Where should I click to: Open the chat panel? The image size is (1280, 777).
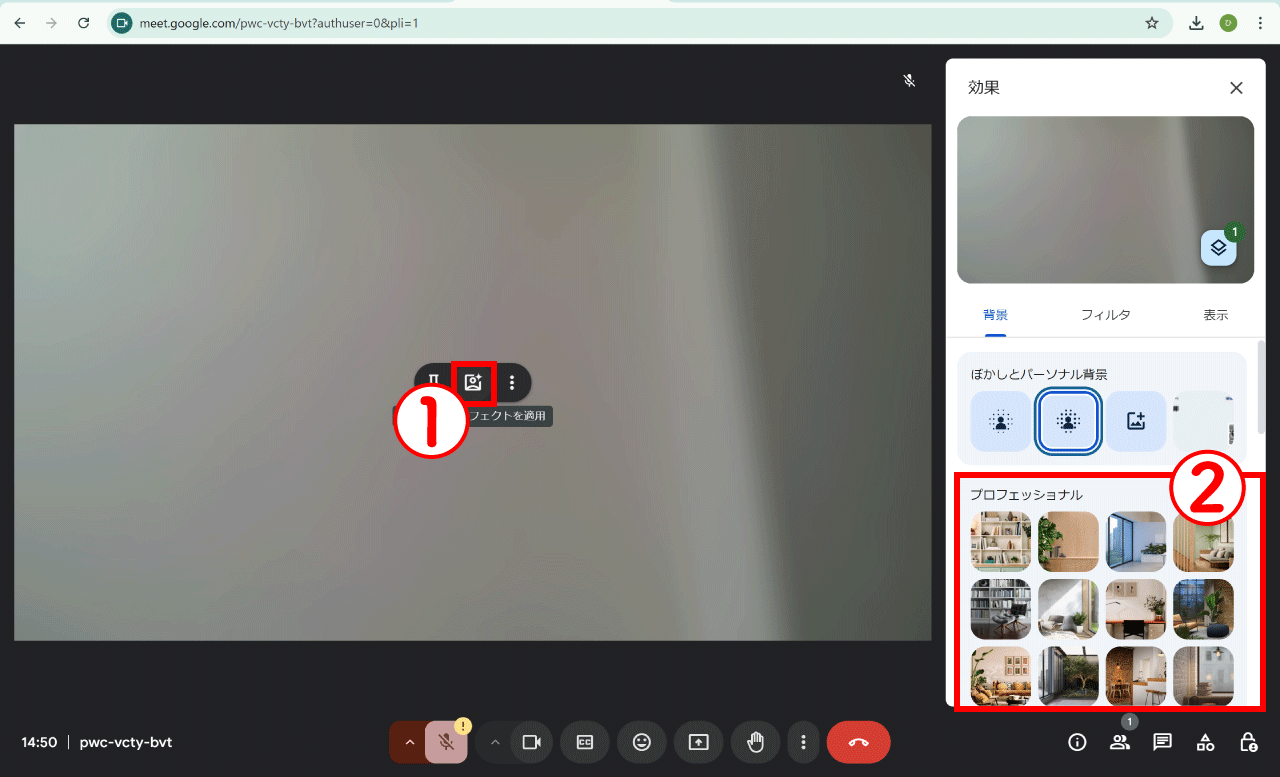1162,742
